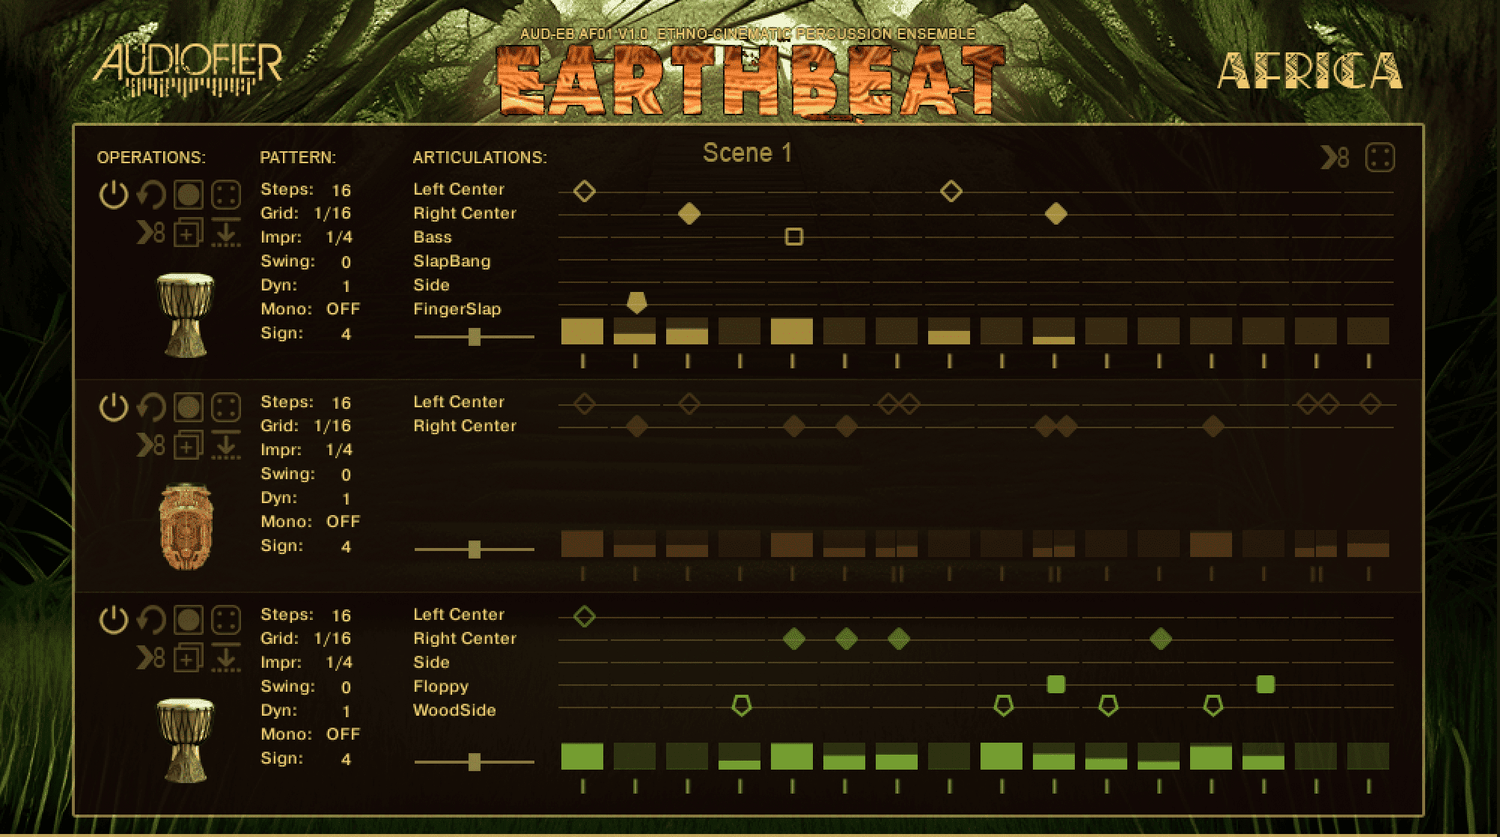Click the WoodSide articulation label

tap(454, 710)
